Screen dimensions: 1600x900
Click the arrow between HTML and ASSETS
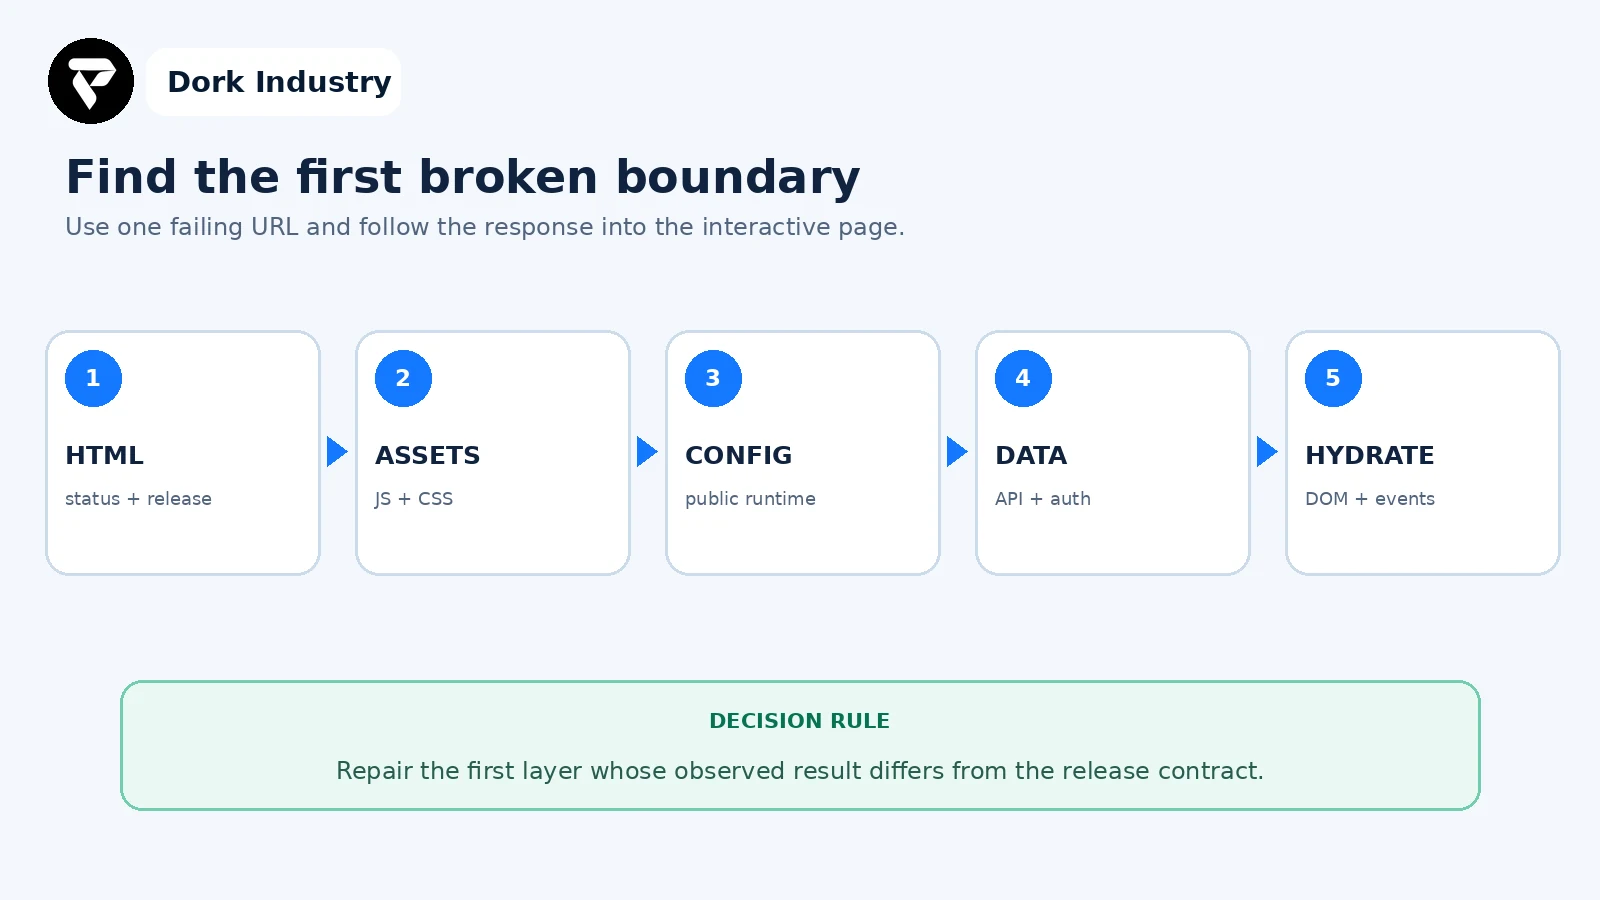[x=337, y=452]
